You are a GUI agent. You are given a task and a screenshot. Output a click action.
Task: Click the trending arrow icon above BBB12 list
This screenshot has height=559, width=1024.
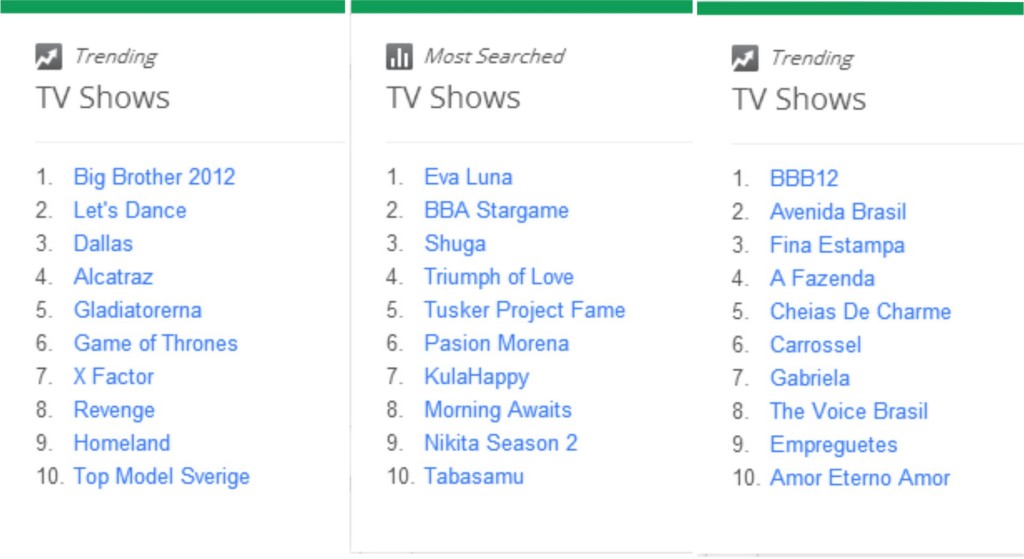745,57
